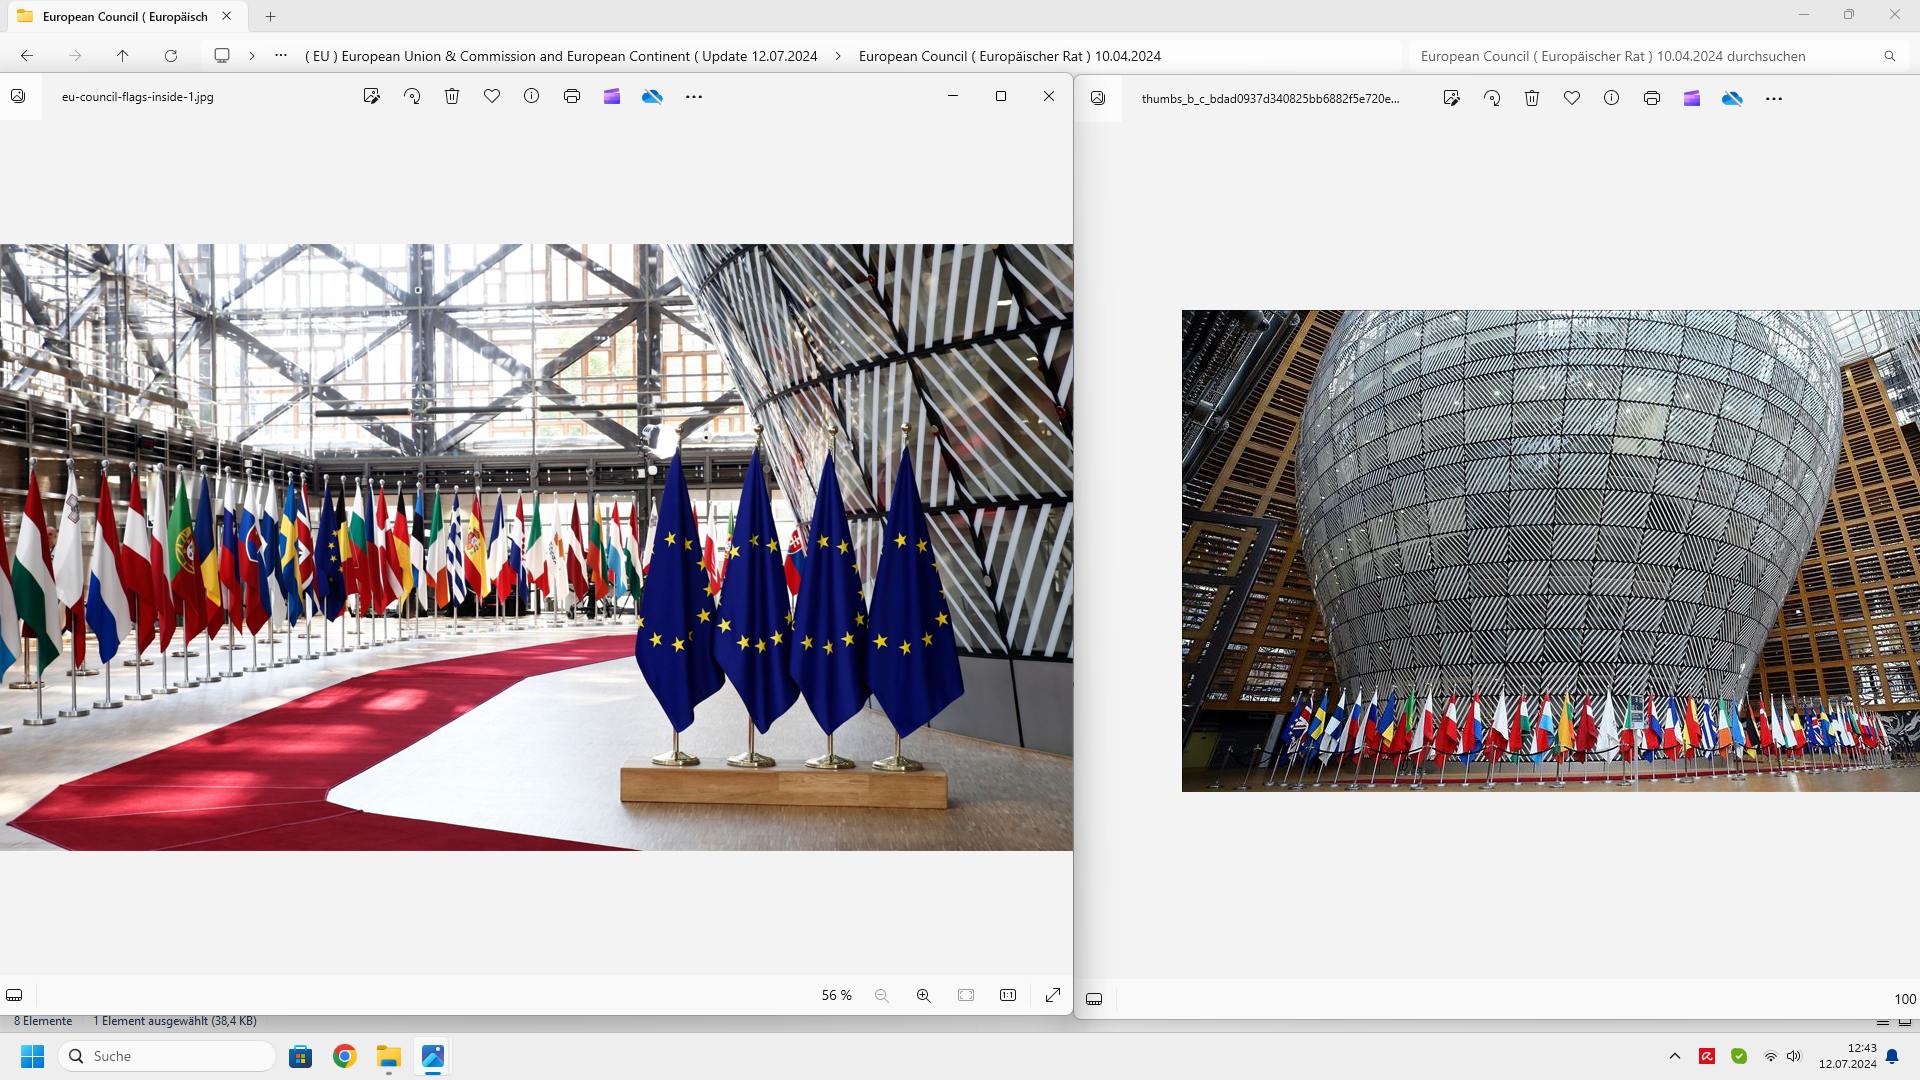The width and height of the screenshot is (1920, 1080).
Task: Launch Google Chrome from the taskbar
Action: click(x=345, y=1056)
